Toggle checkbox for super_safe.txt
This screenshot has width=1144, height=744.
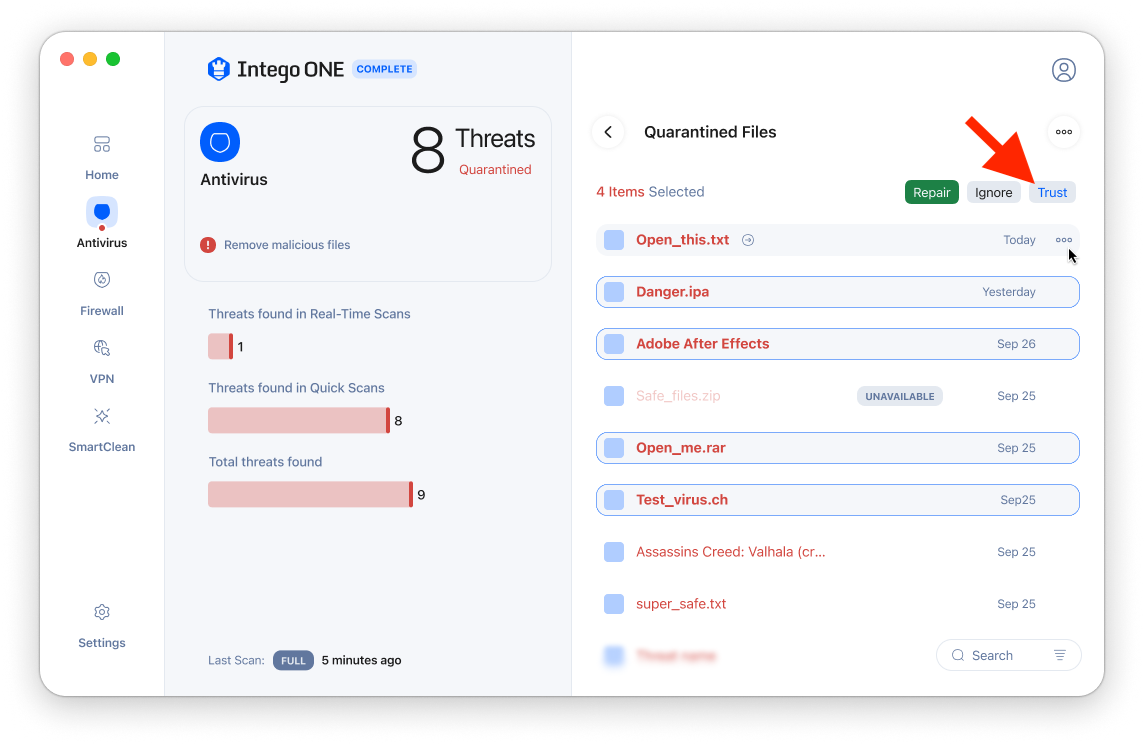pyautogui.click(x=614, y=604)
